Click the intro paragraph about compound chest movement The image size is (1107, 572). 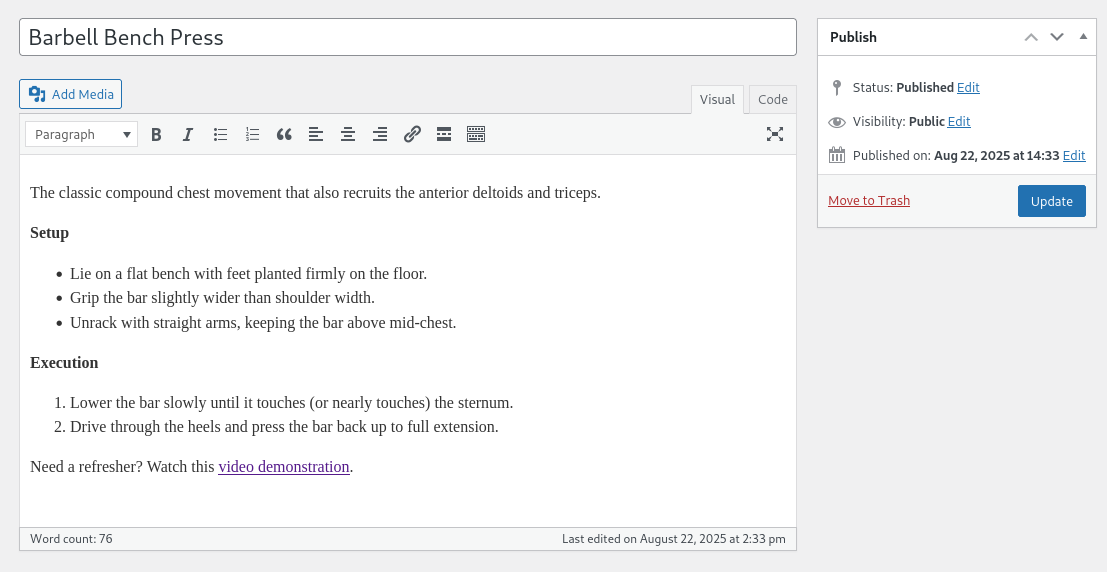(316, 193)
